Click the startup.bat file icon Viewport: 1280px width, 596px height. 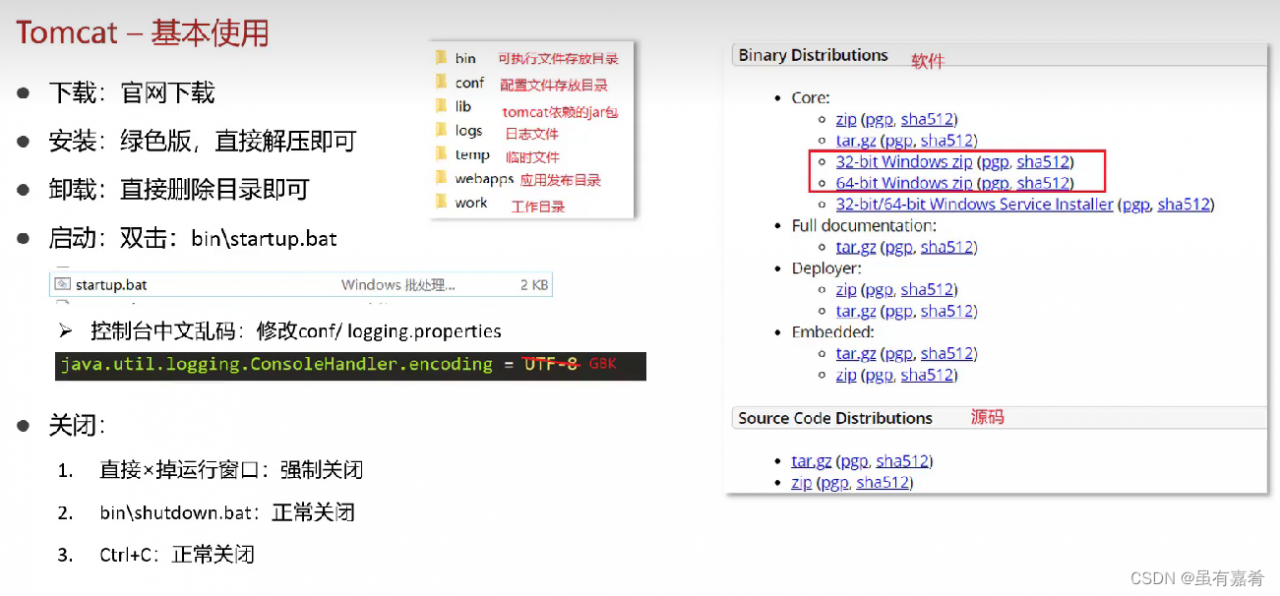click(63, 285)
